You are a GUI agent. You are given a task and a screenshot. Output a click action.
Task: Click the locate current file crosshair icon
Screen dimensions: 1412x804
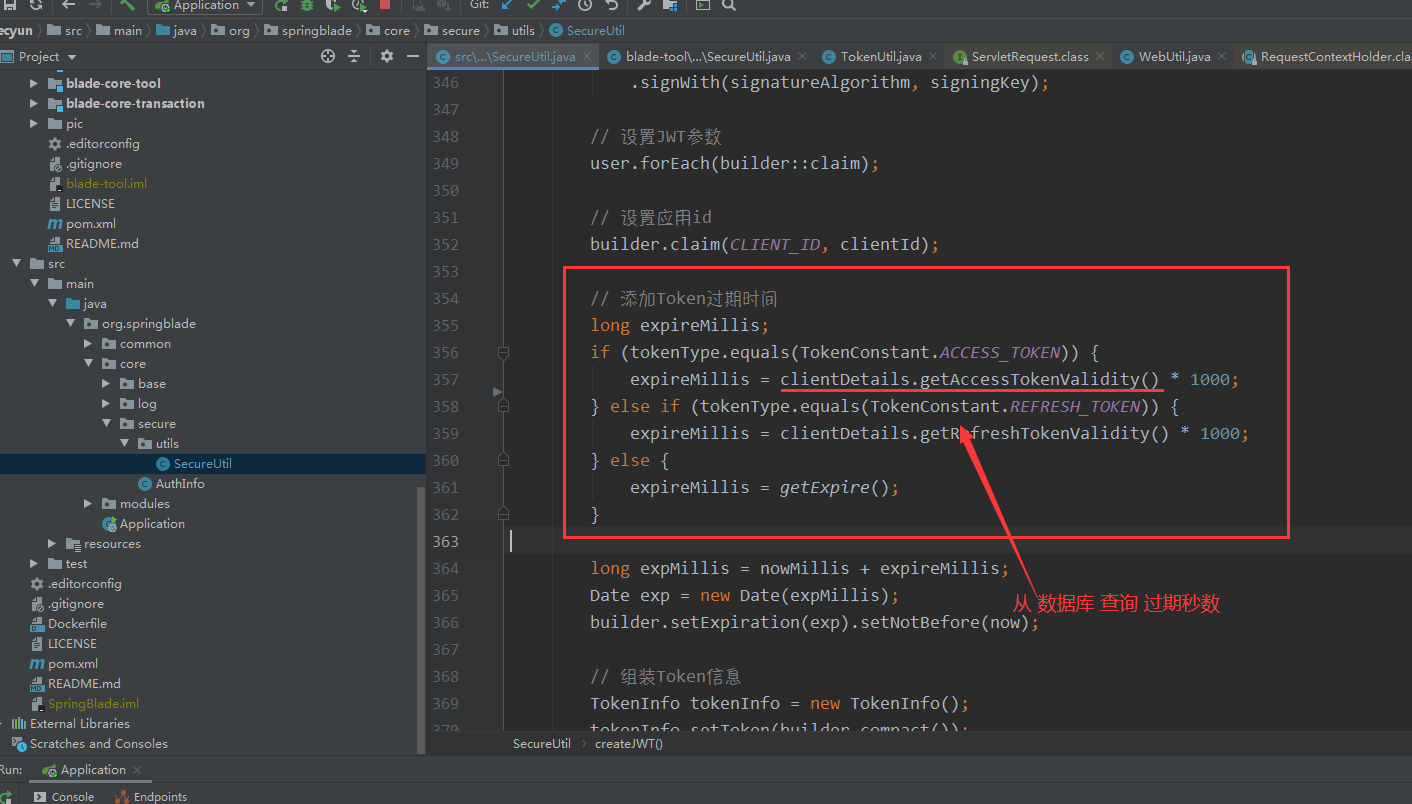click(x=328, y=57)
